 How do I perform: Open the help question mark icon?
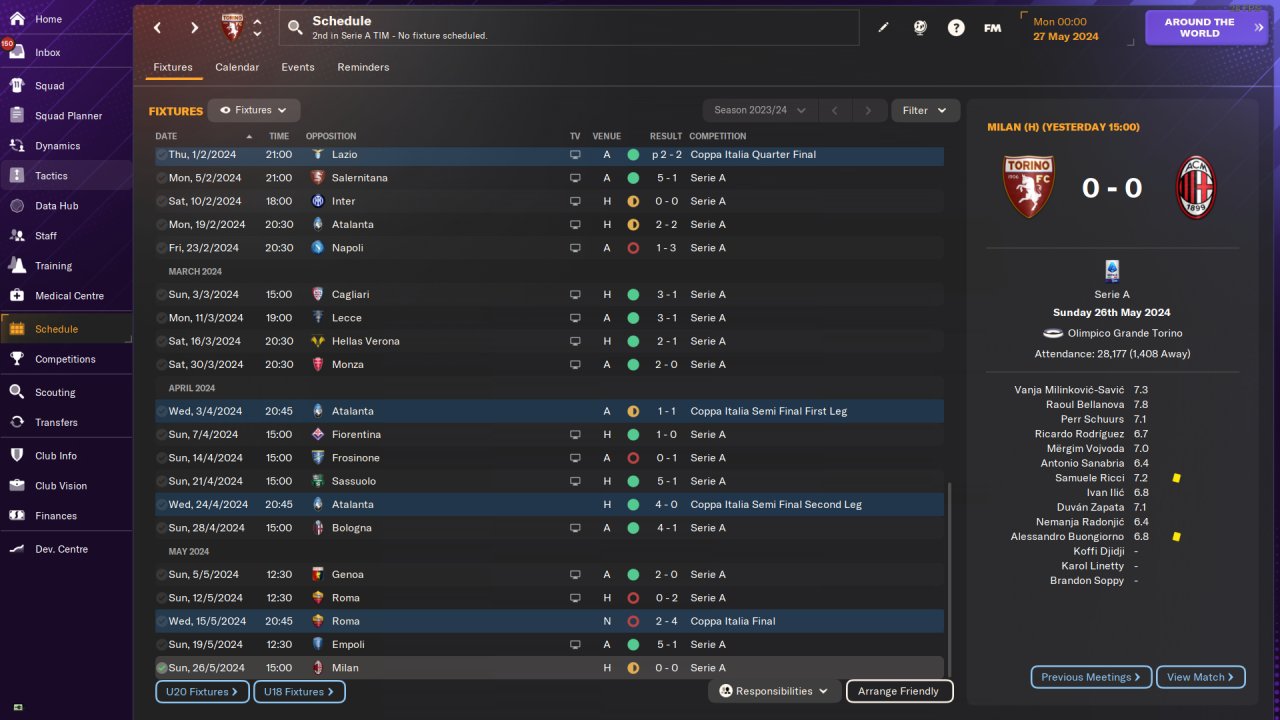click(956, 28)
